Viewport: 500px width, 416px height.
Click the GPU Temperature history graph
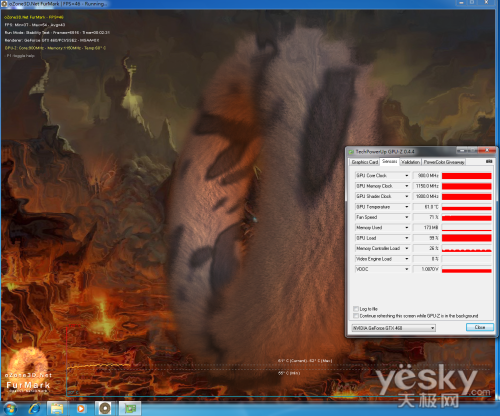(467, 207)
